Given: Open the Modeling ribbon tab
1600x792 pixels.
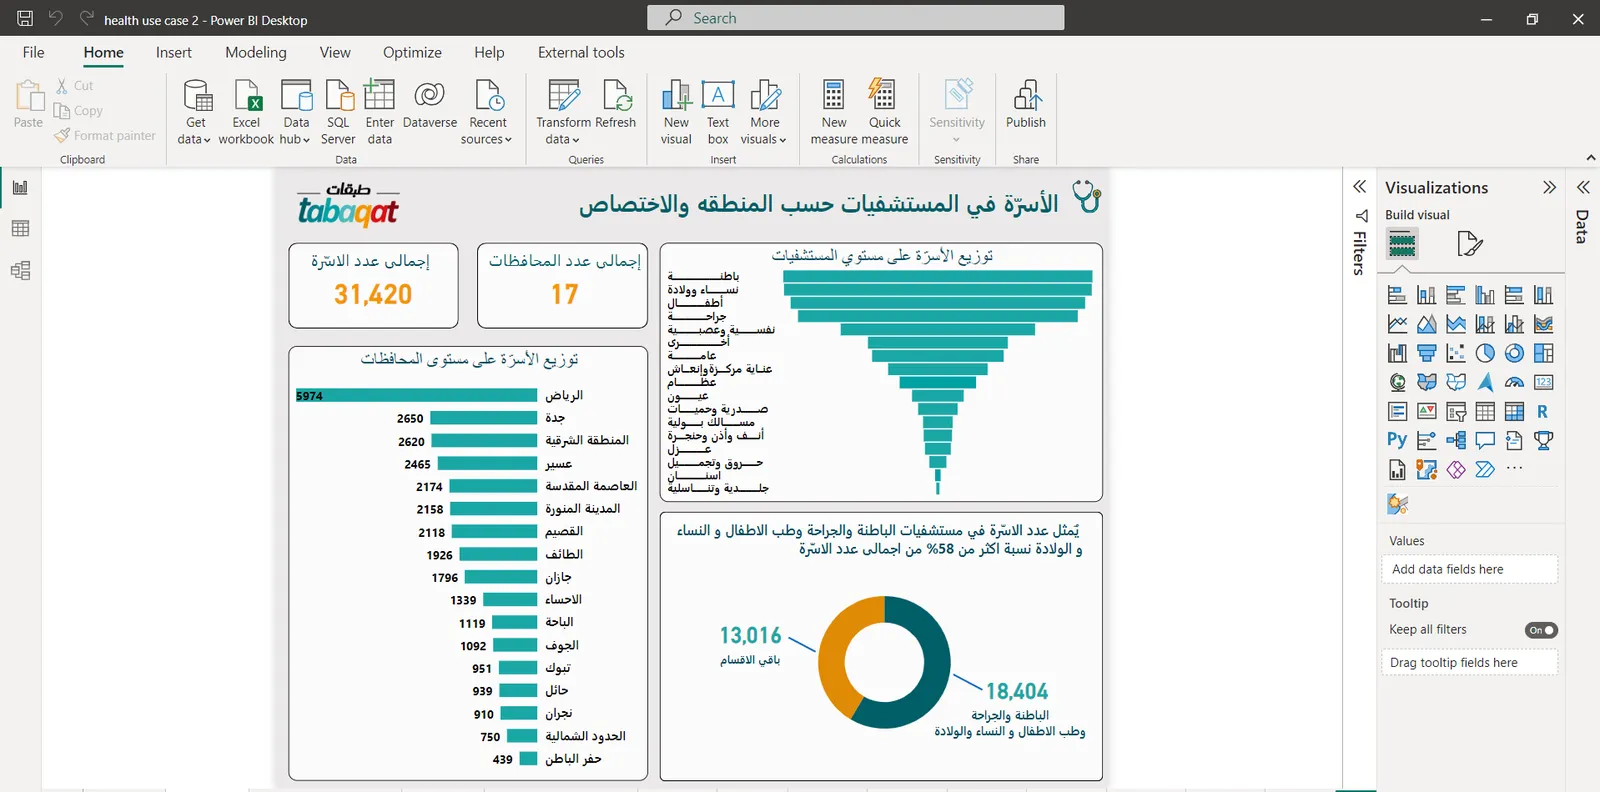Looking at the screenshot, I should pos(255,53).
